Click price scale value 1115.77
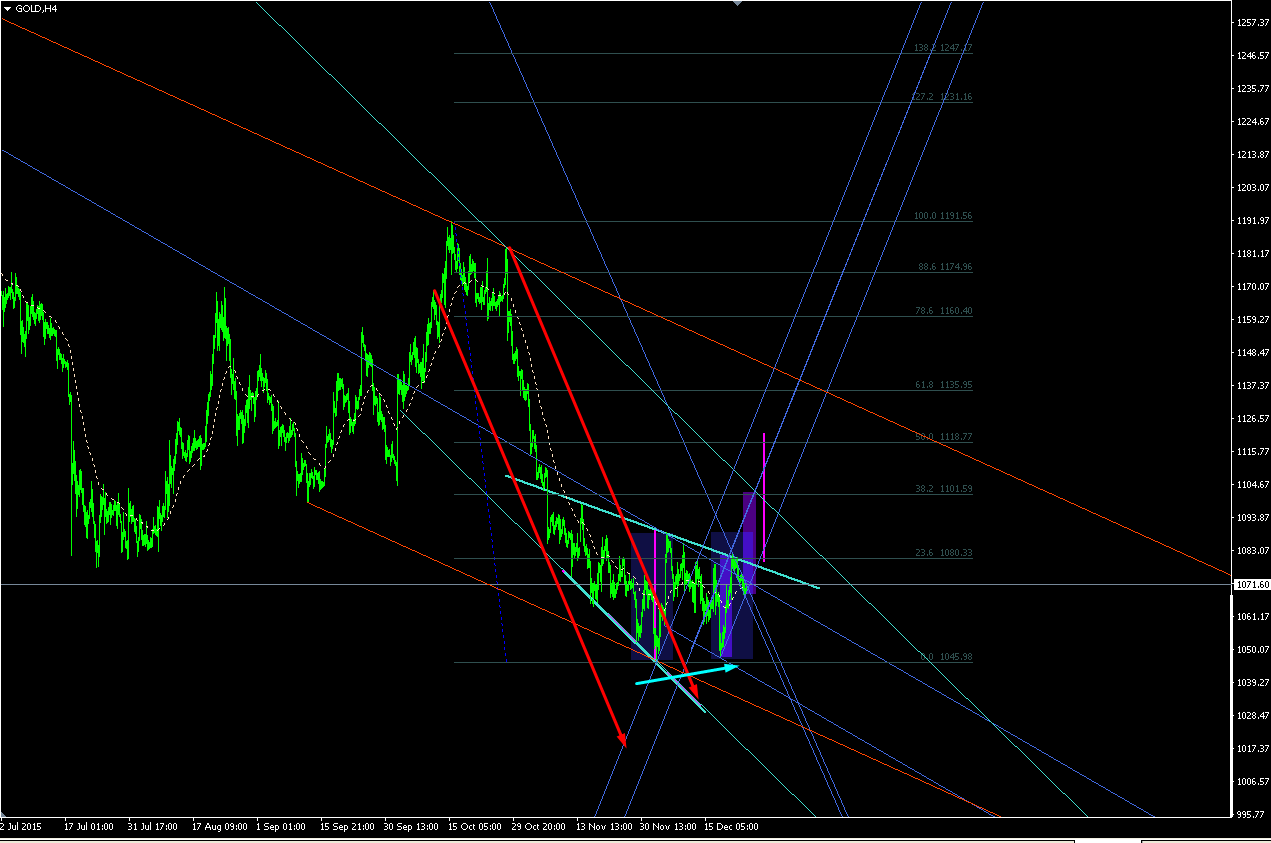The width and height of the screenshot is (1271, 843). tap(1251, 451)
